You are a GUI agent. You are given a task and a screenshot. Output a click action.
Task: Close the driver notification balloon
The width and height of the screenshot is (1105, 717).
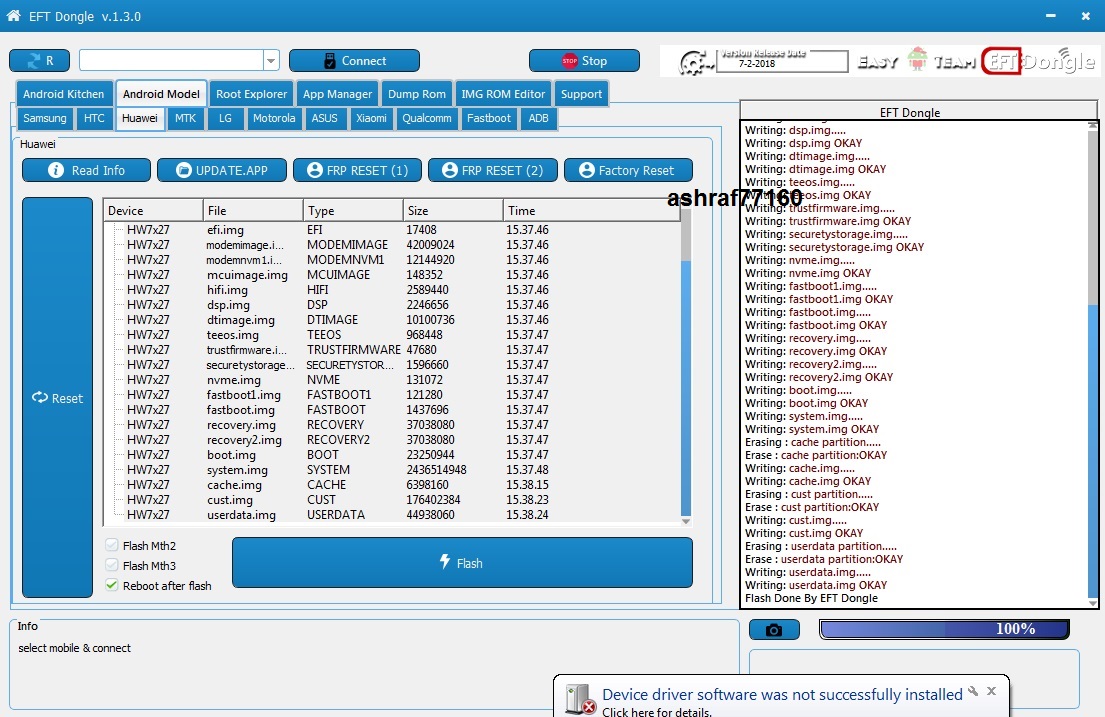point(992,691)
